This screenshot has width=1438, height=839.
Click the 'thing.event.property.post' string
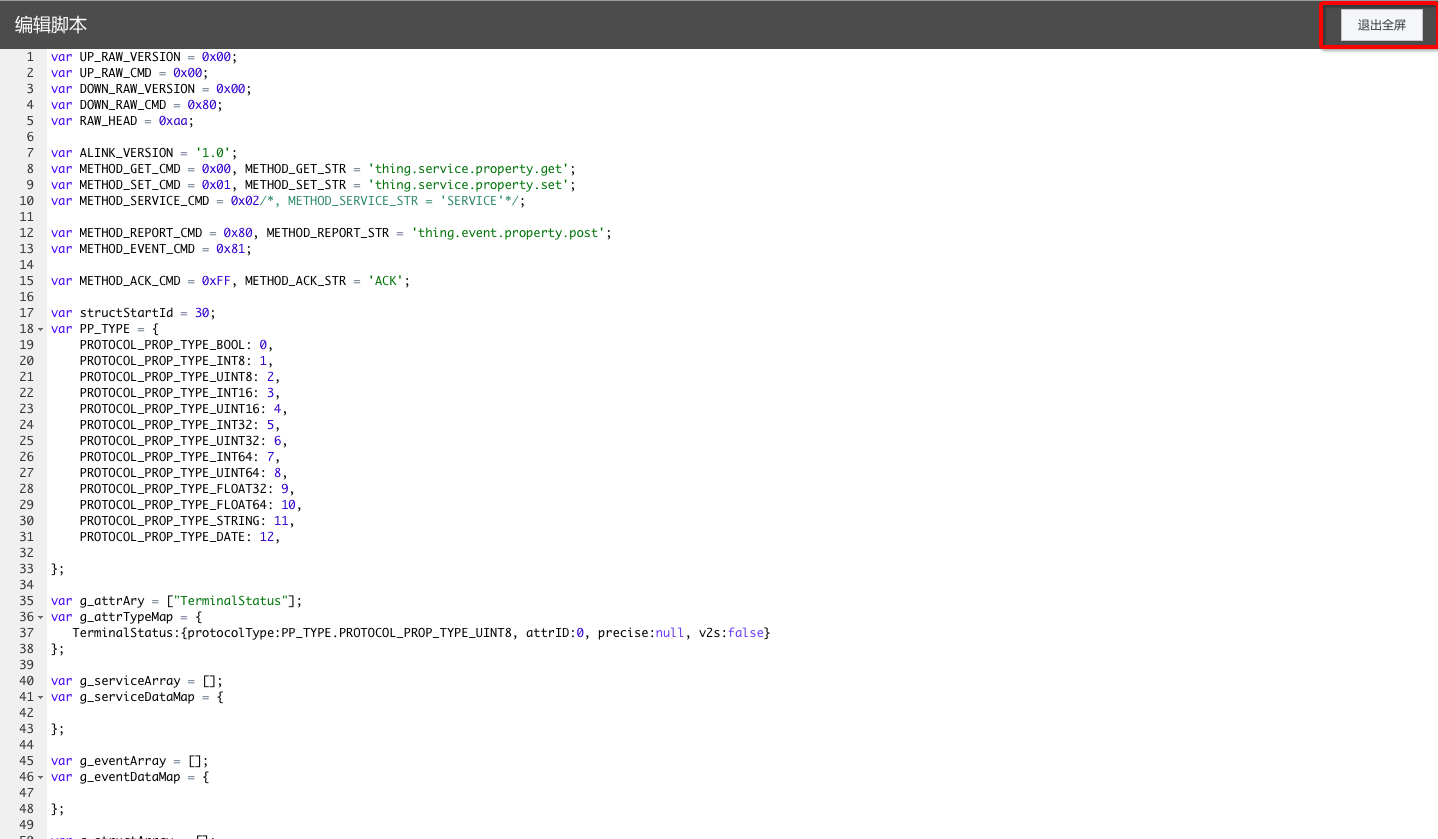(508, 233)
